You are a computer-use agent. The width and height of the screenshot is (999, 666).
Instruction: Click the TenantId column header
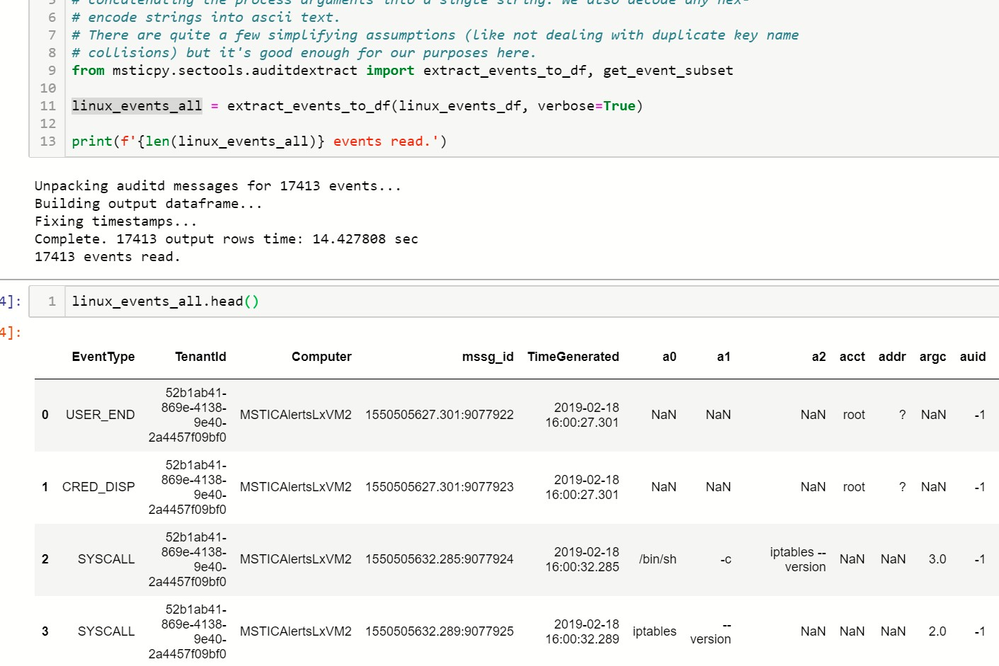tap(200, 357)
